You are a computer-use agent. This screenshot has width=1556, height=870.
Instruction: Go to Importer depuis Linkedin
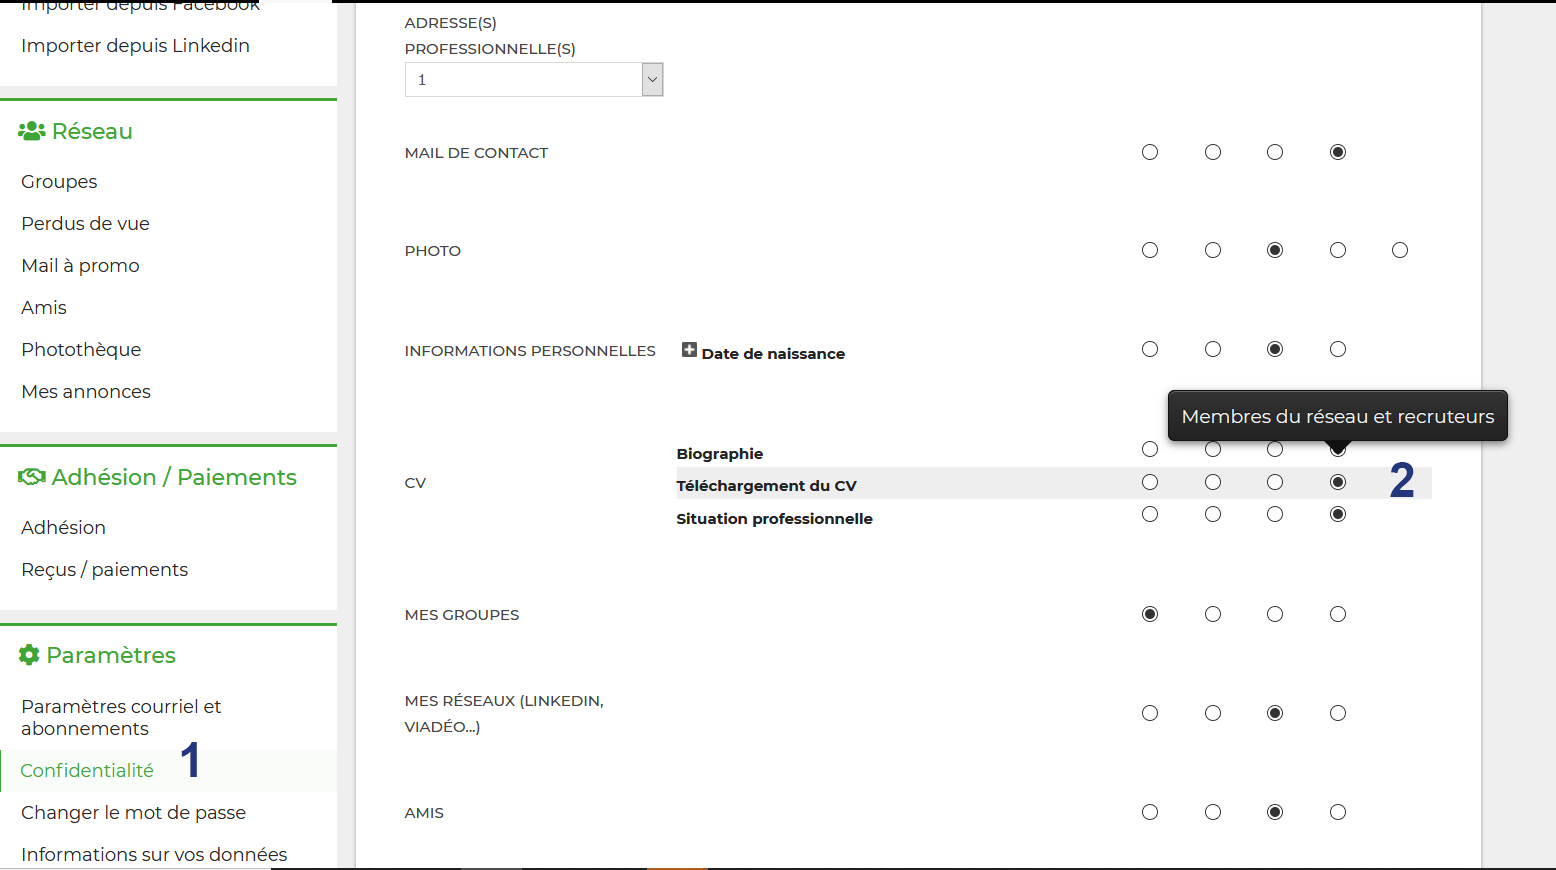[136, 46]
